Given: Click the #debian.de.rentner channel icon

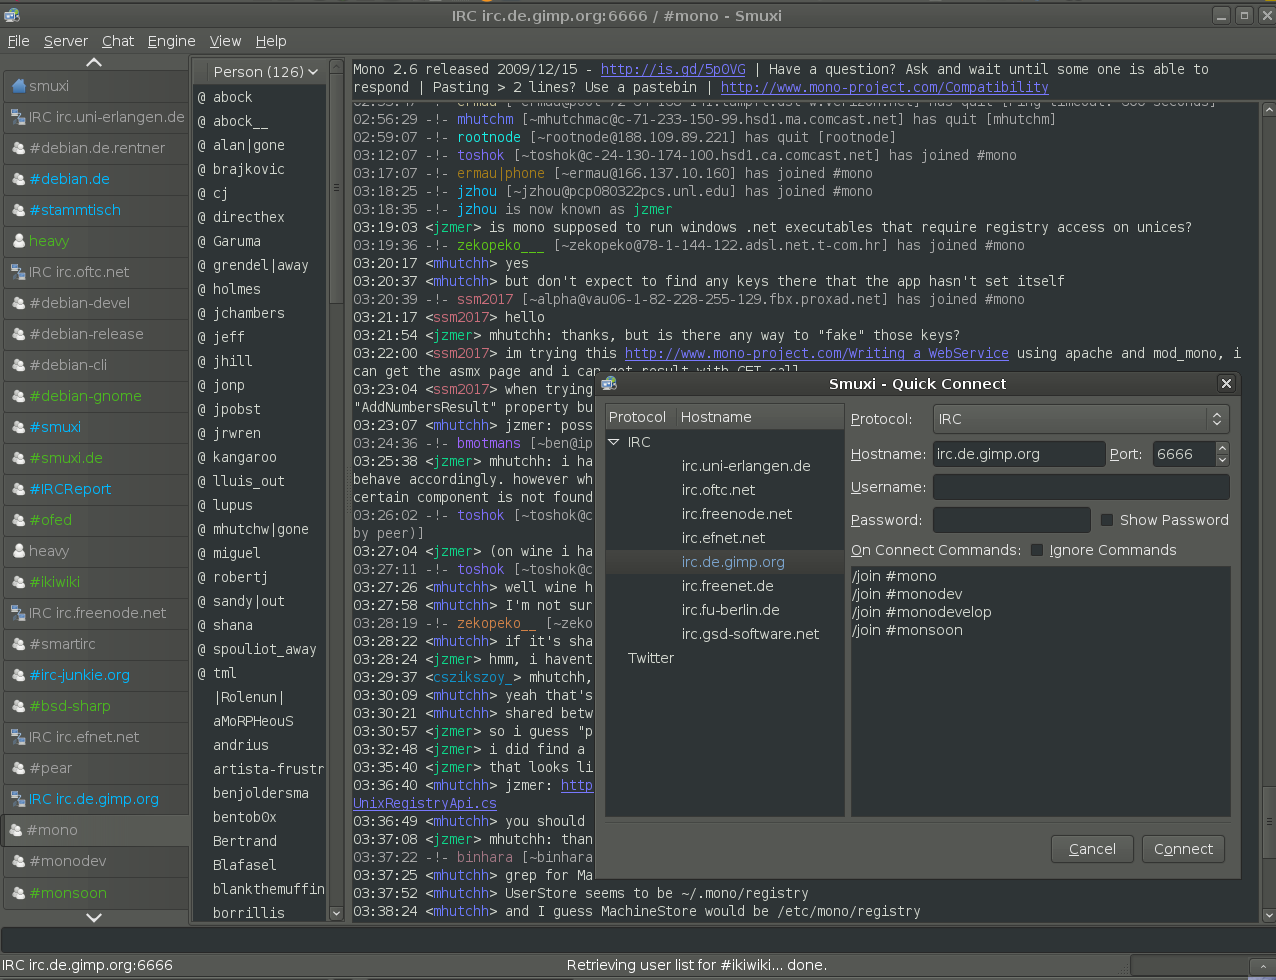Looking at the screenshot, I should tap(18, 148).
